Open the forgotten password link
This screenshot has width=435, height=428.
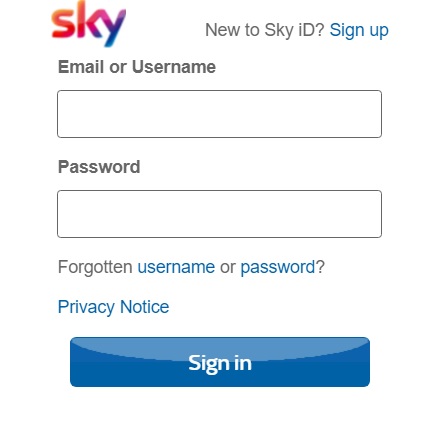(x=278, y=267)
